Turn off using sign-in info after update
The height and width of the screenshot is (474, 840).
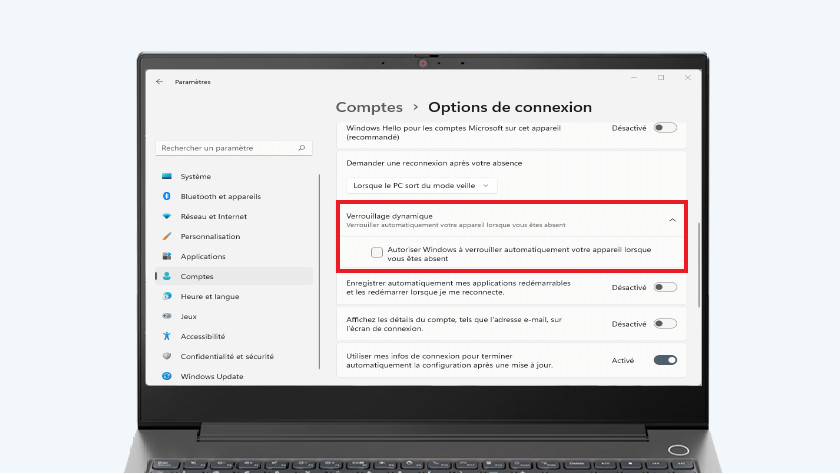click(x=665, y=360)
